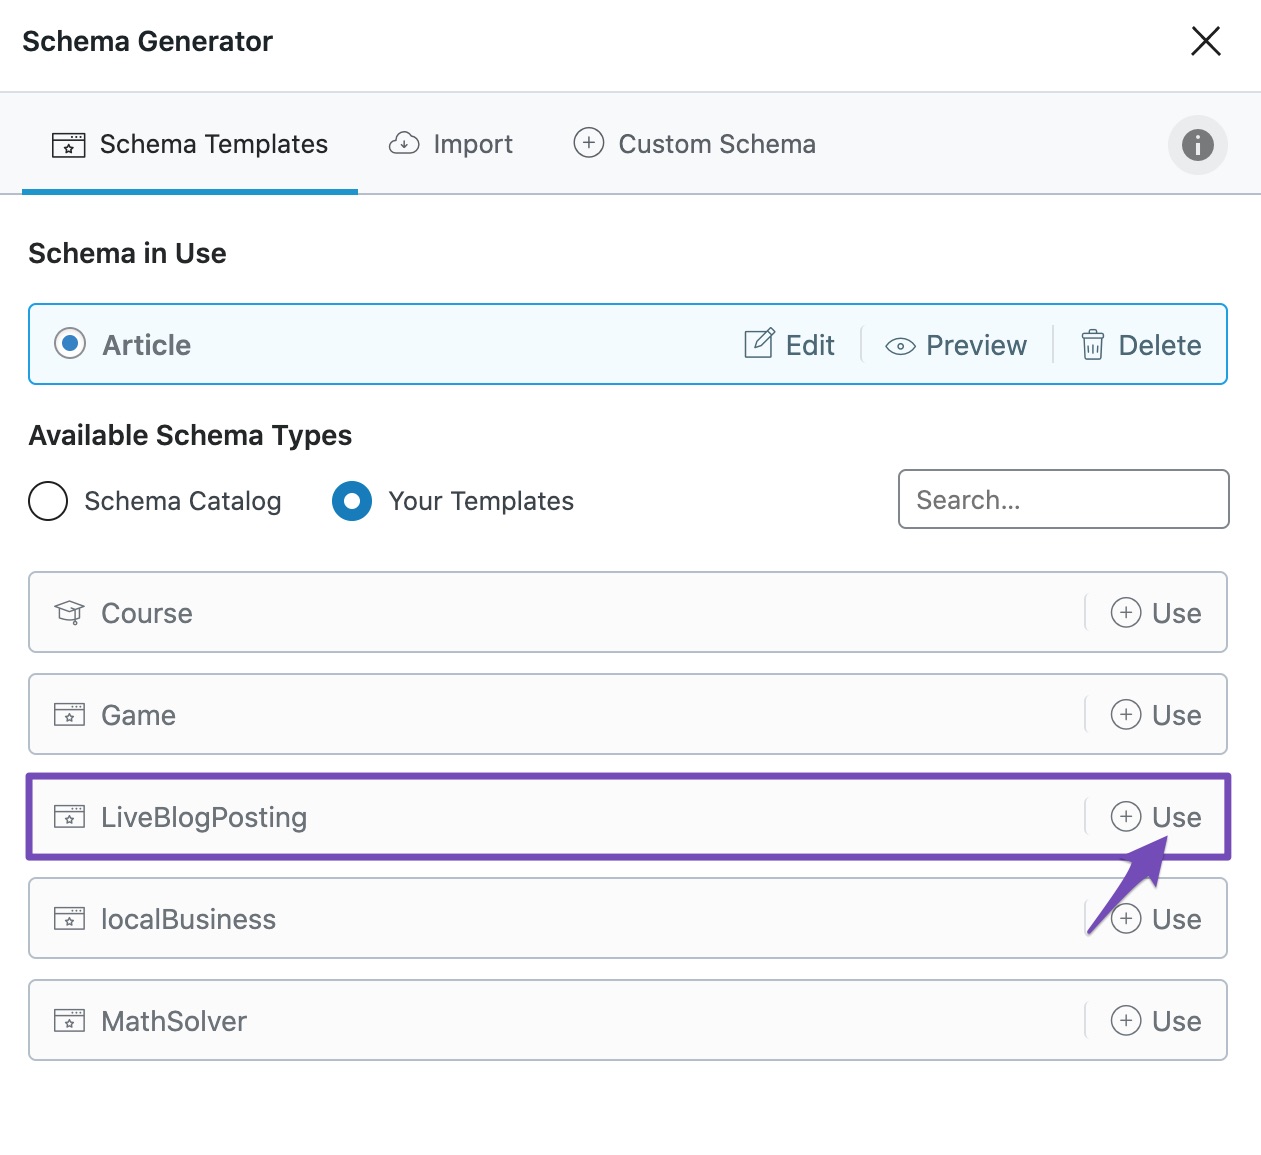Screen dimensions: 1261x1155
Task: Click the Game template name
Action: click(139, 715)
